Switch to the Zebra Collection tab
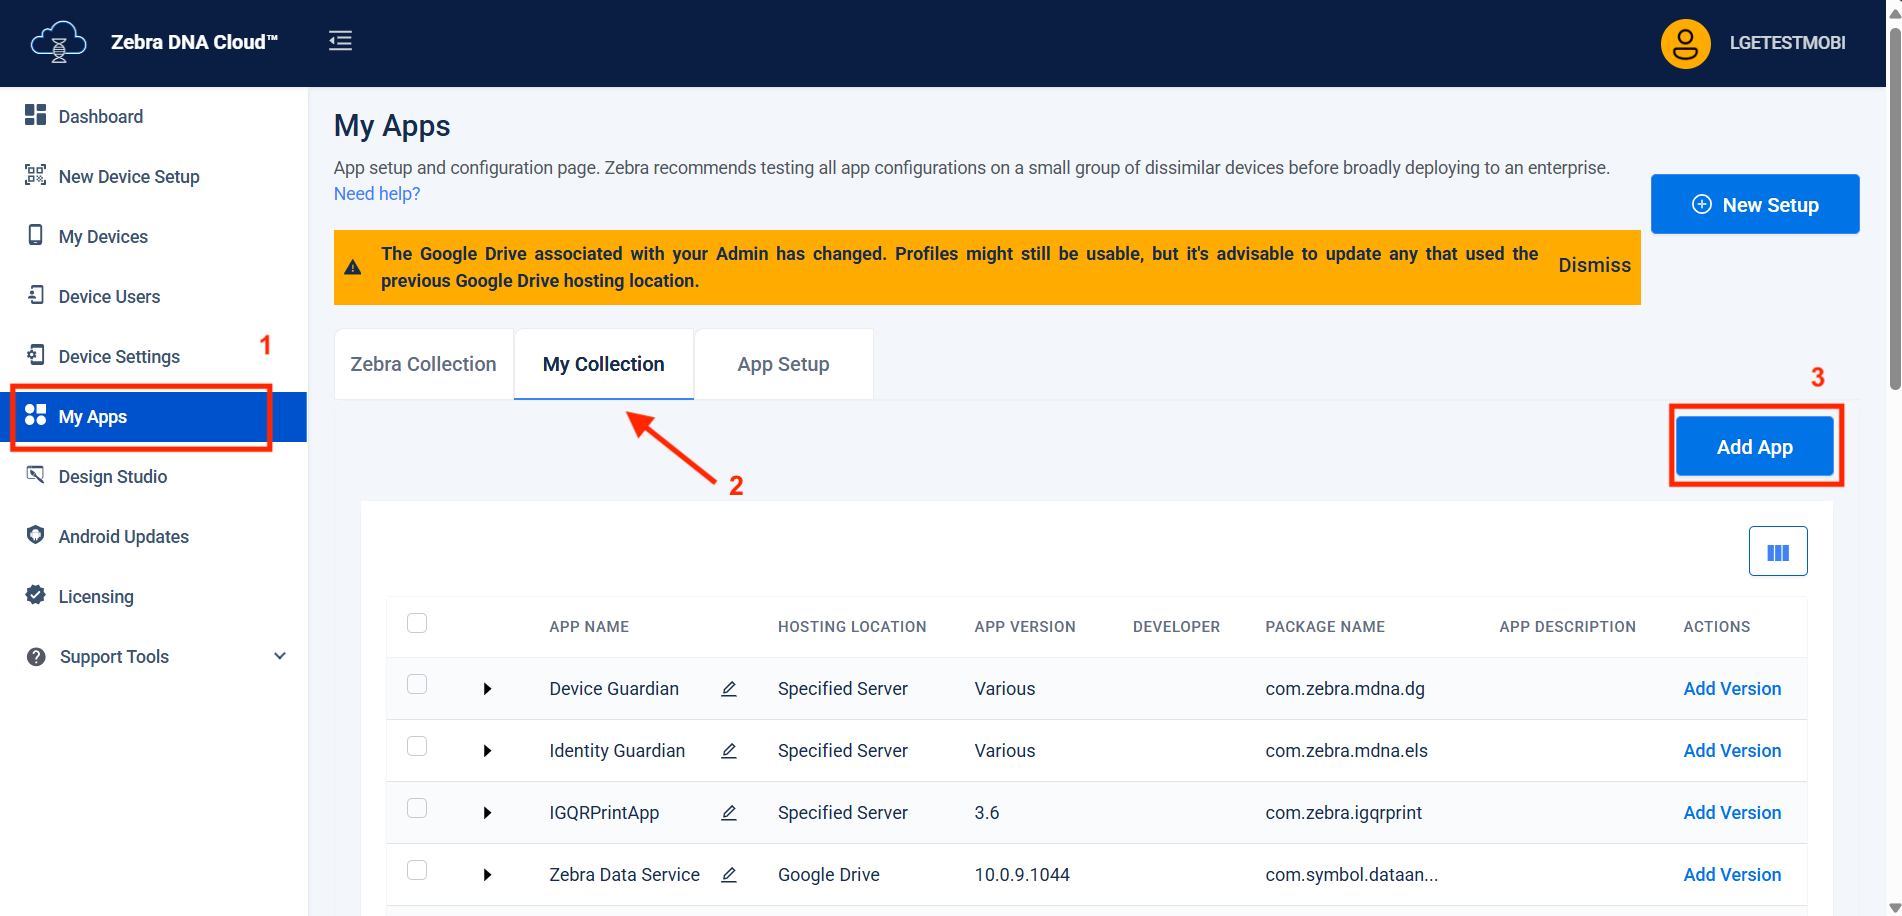Screen dimensions: 1902x916 click(x=423, y=364)
